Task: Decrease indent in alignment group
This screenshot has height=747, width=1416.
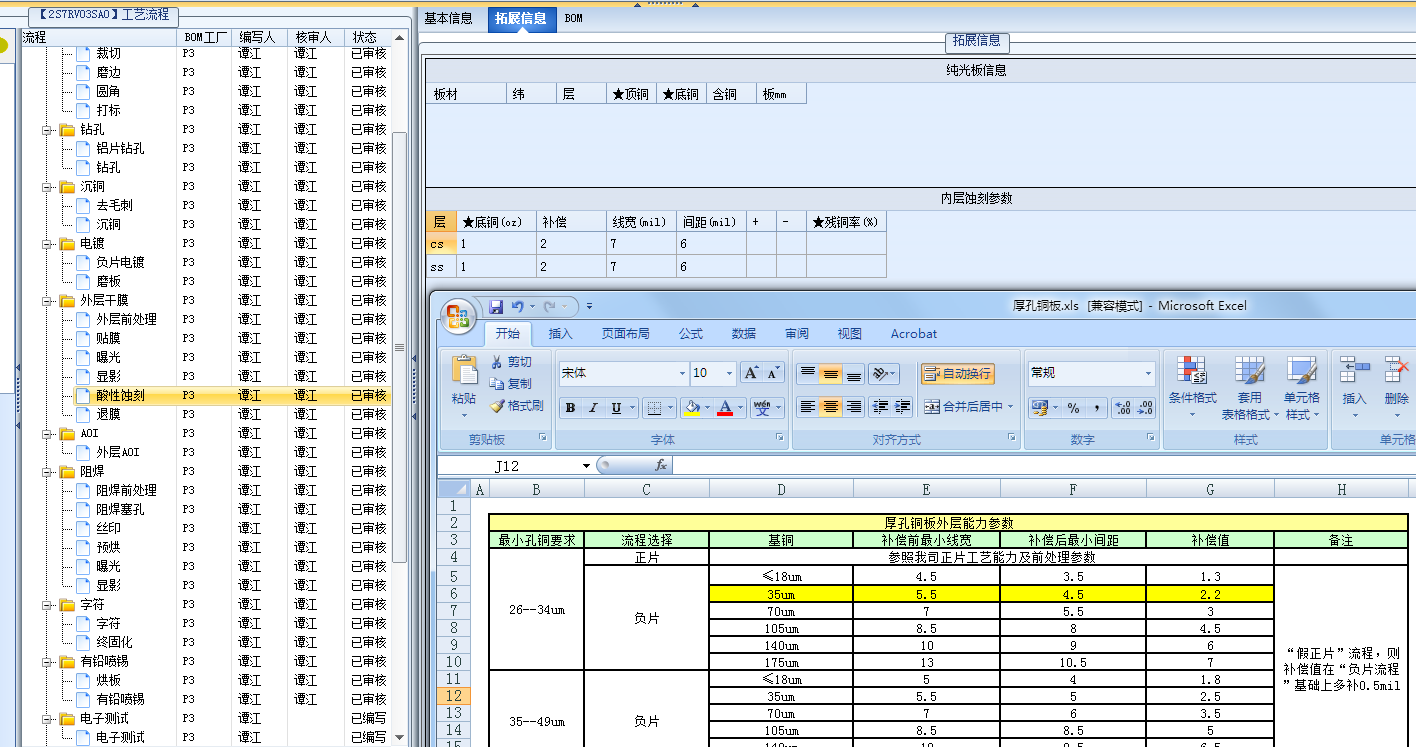Action: (880, 407)
